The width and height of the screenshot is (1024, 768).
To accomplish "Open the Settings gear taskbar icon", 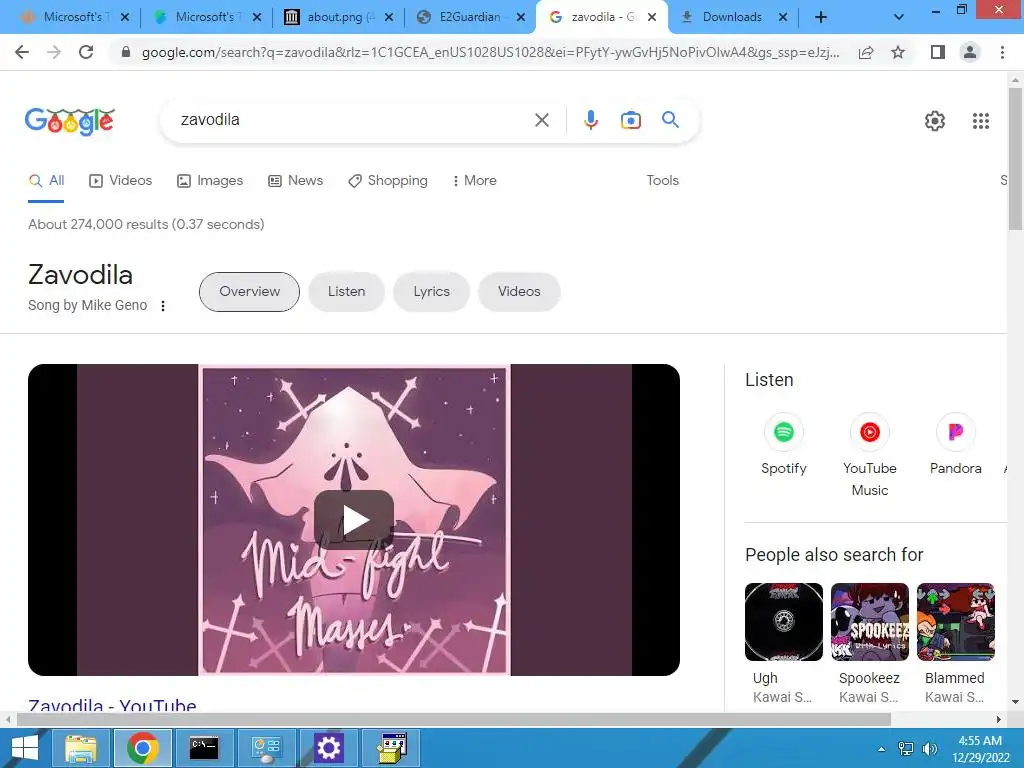I will [328, 748].
